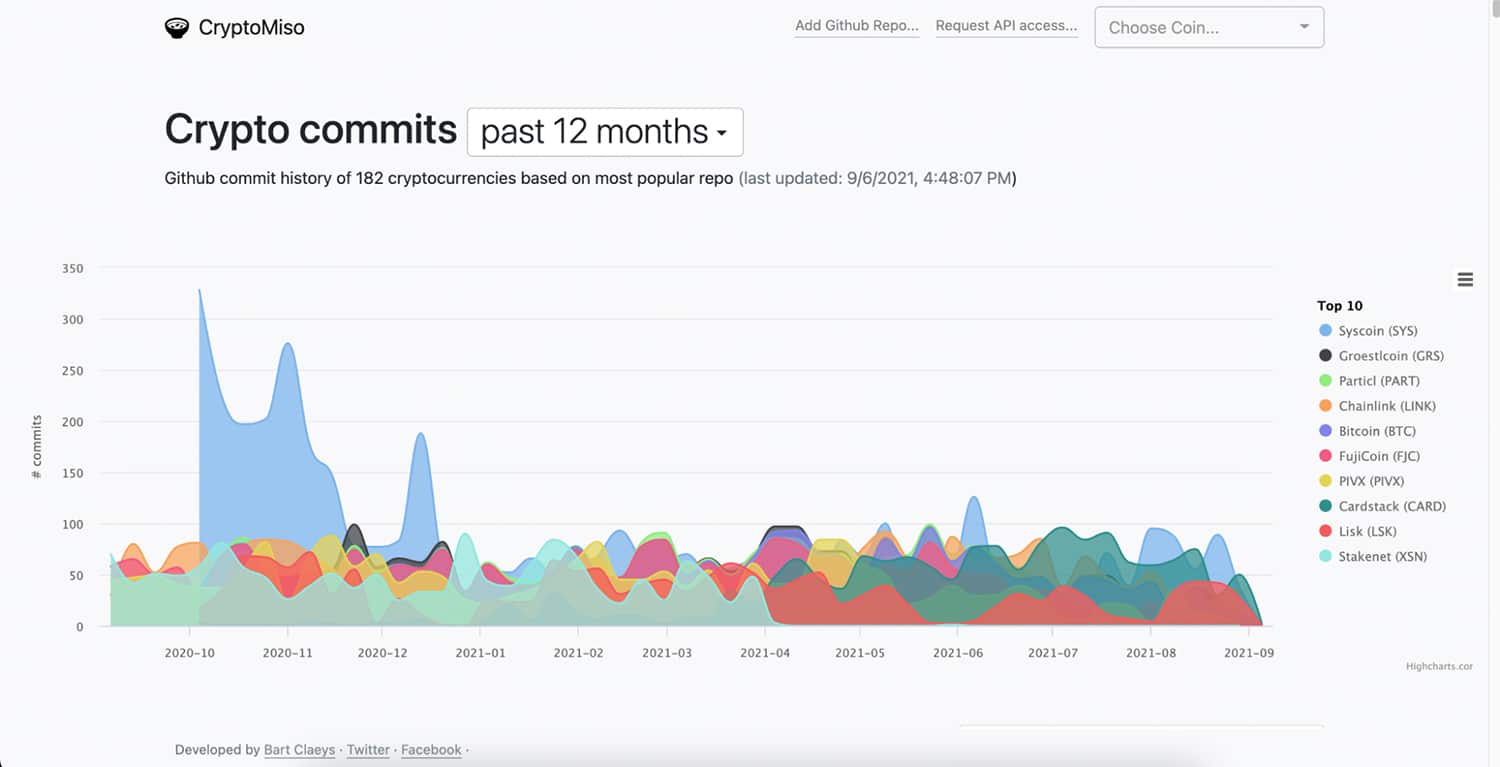
Task: Click the 2020-12 x-axis label
Action: click(384, 653)
